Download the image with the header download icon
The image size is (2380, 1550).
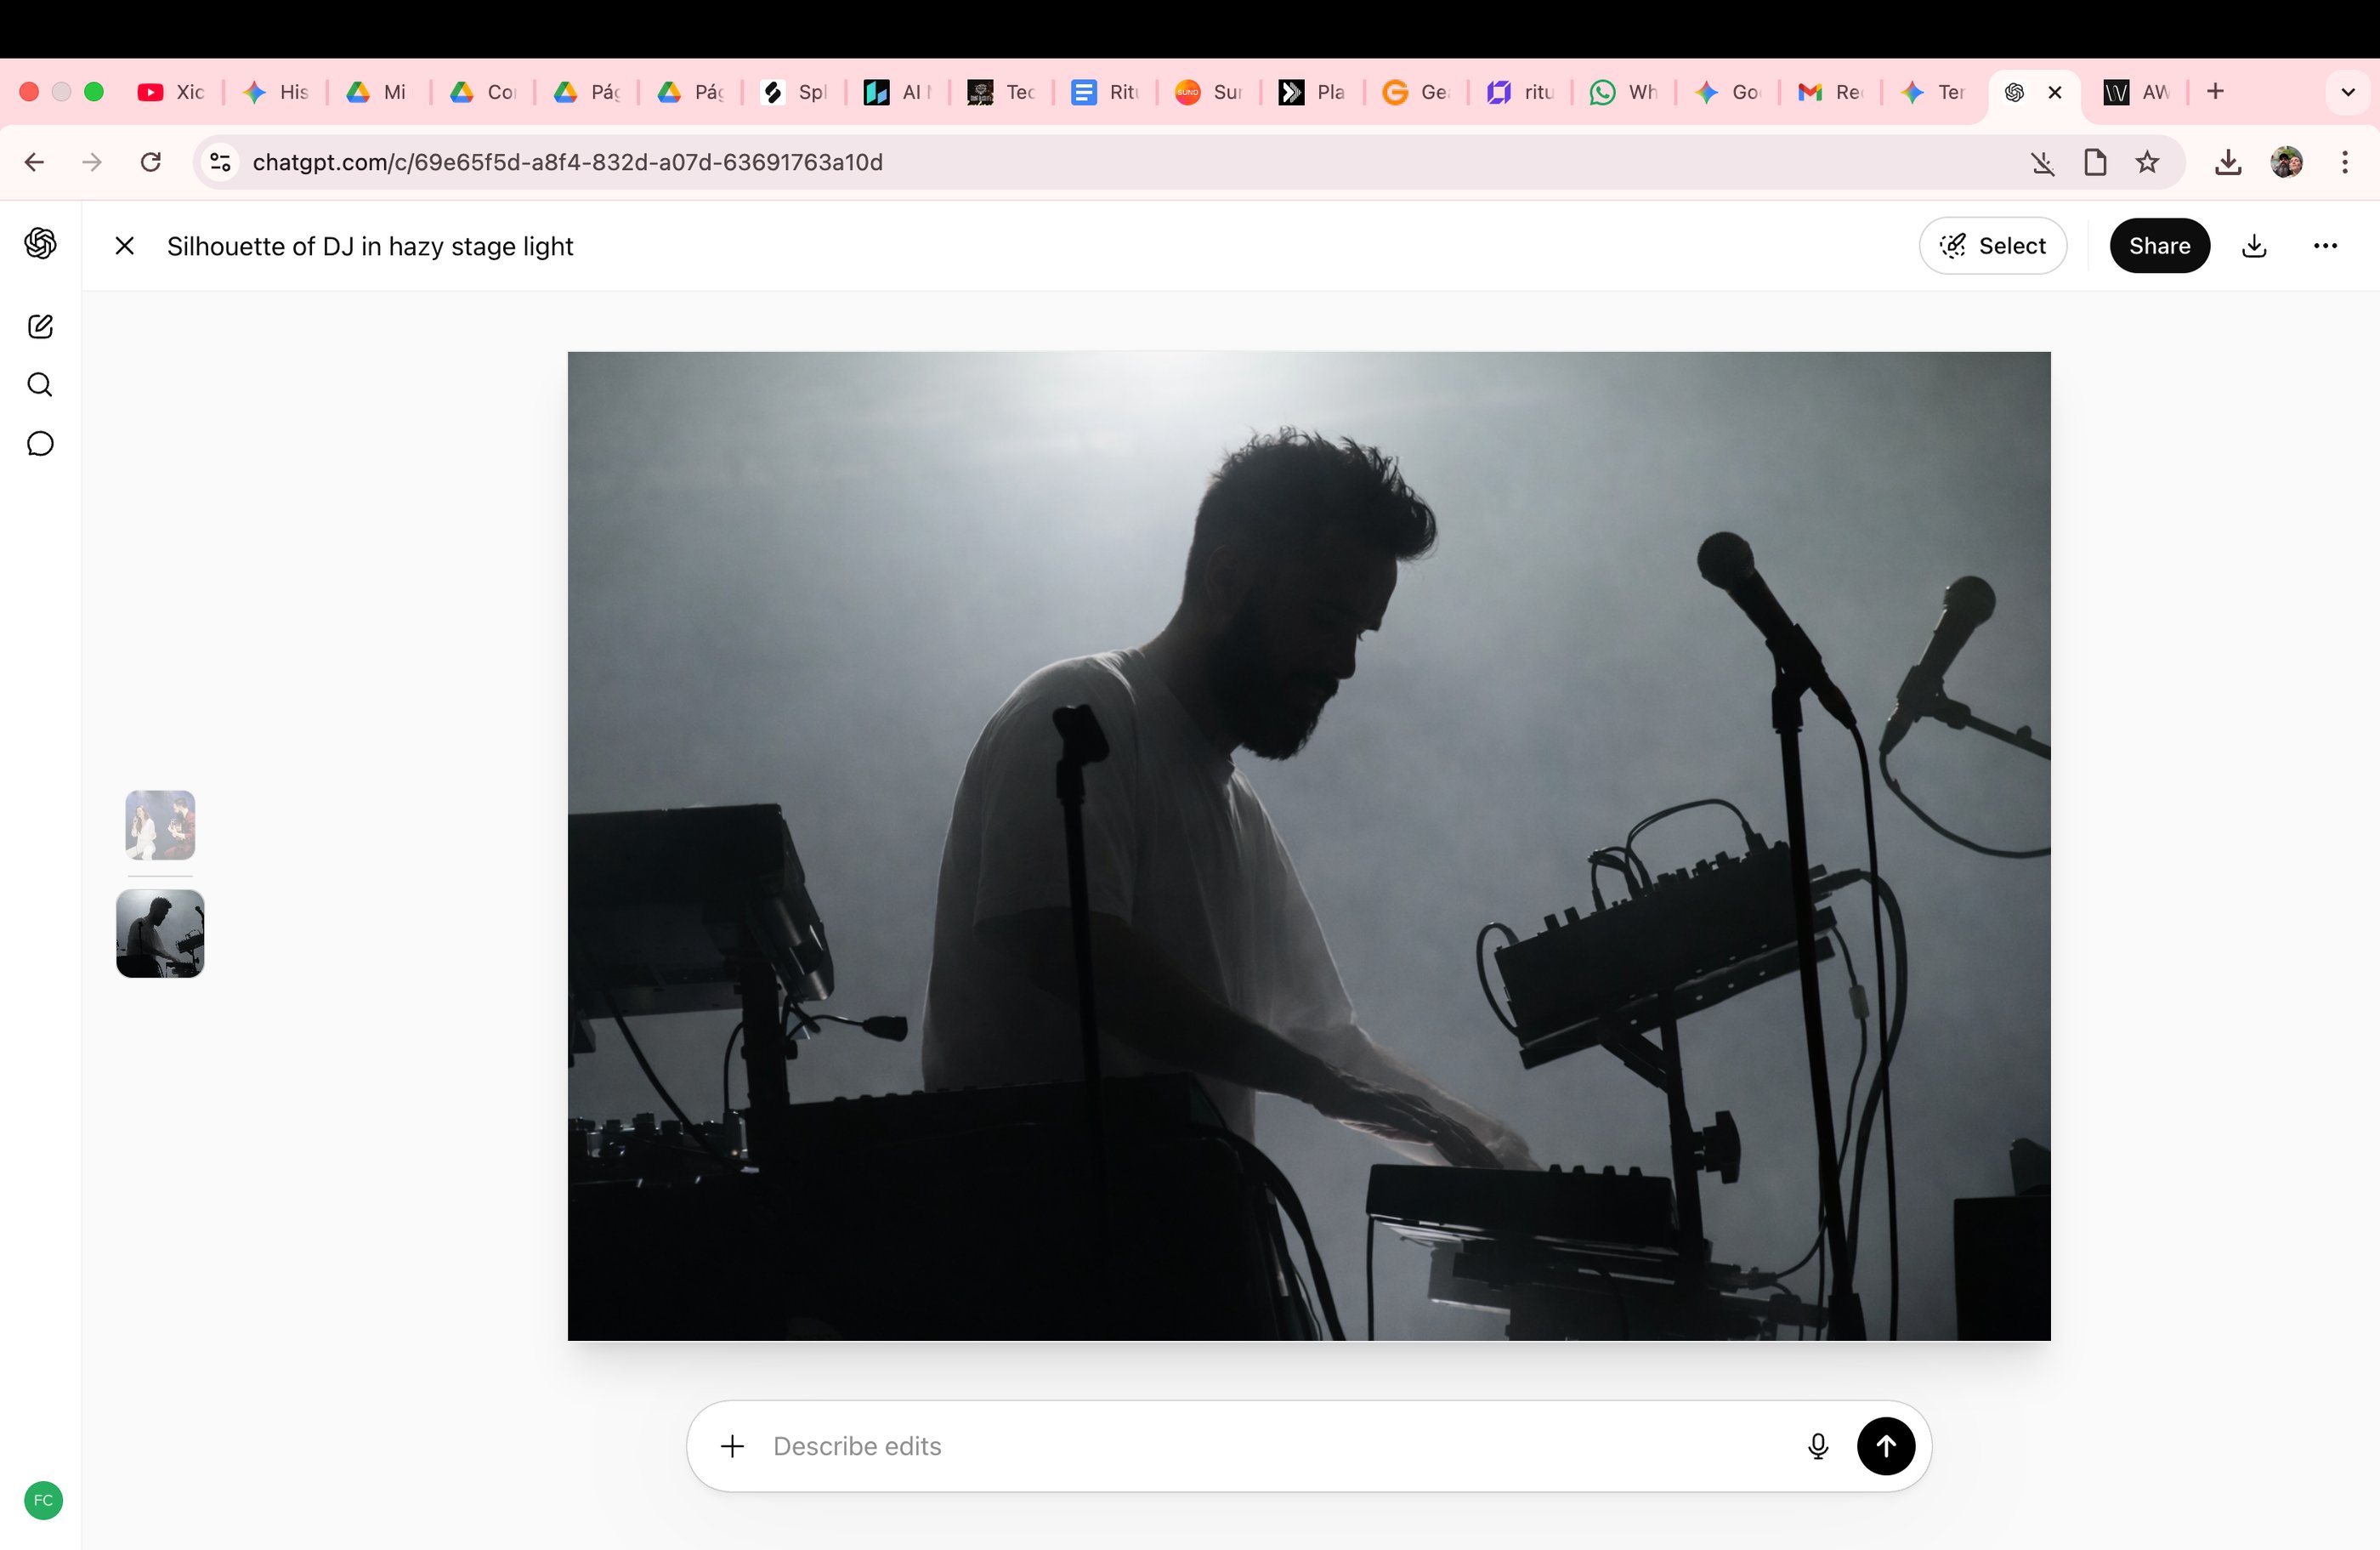[x=2254, y=246]
